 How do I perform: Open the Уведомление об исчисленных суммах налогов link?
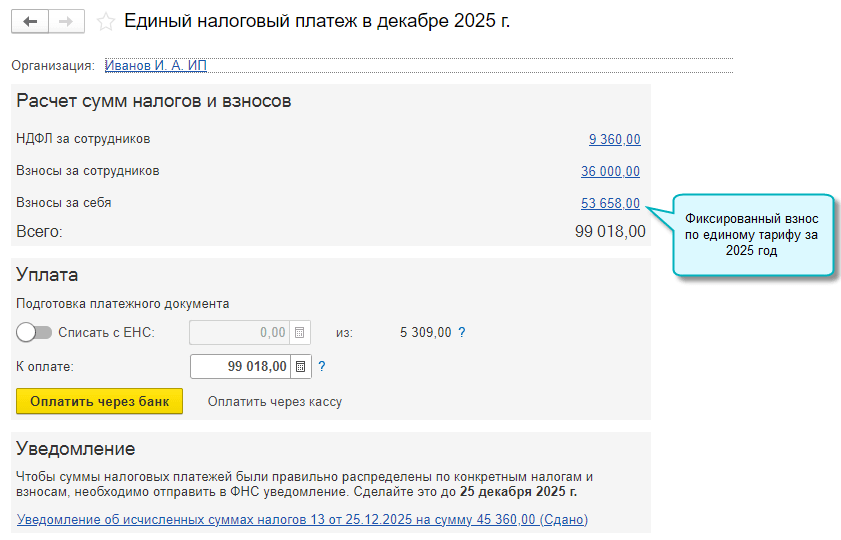tap(302, 520)
